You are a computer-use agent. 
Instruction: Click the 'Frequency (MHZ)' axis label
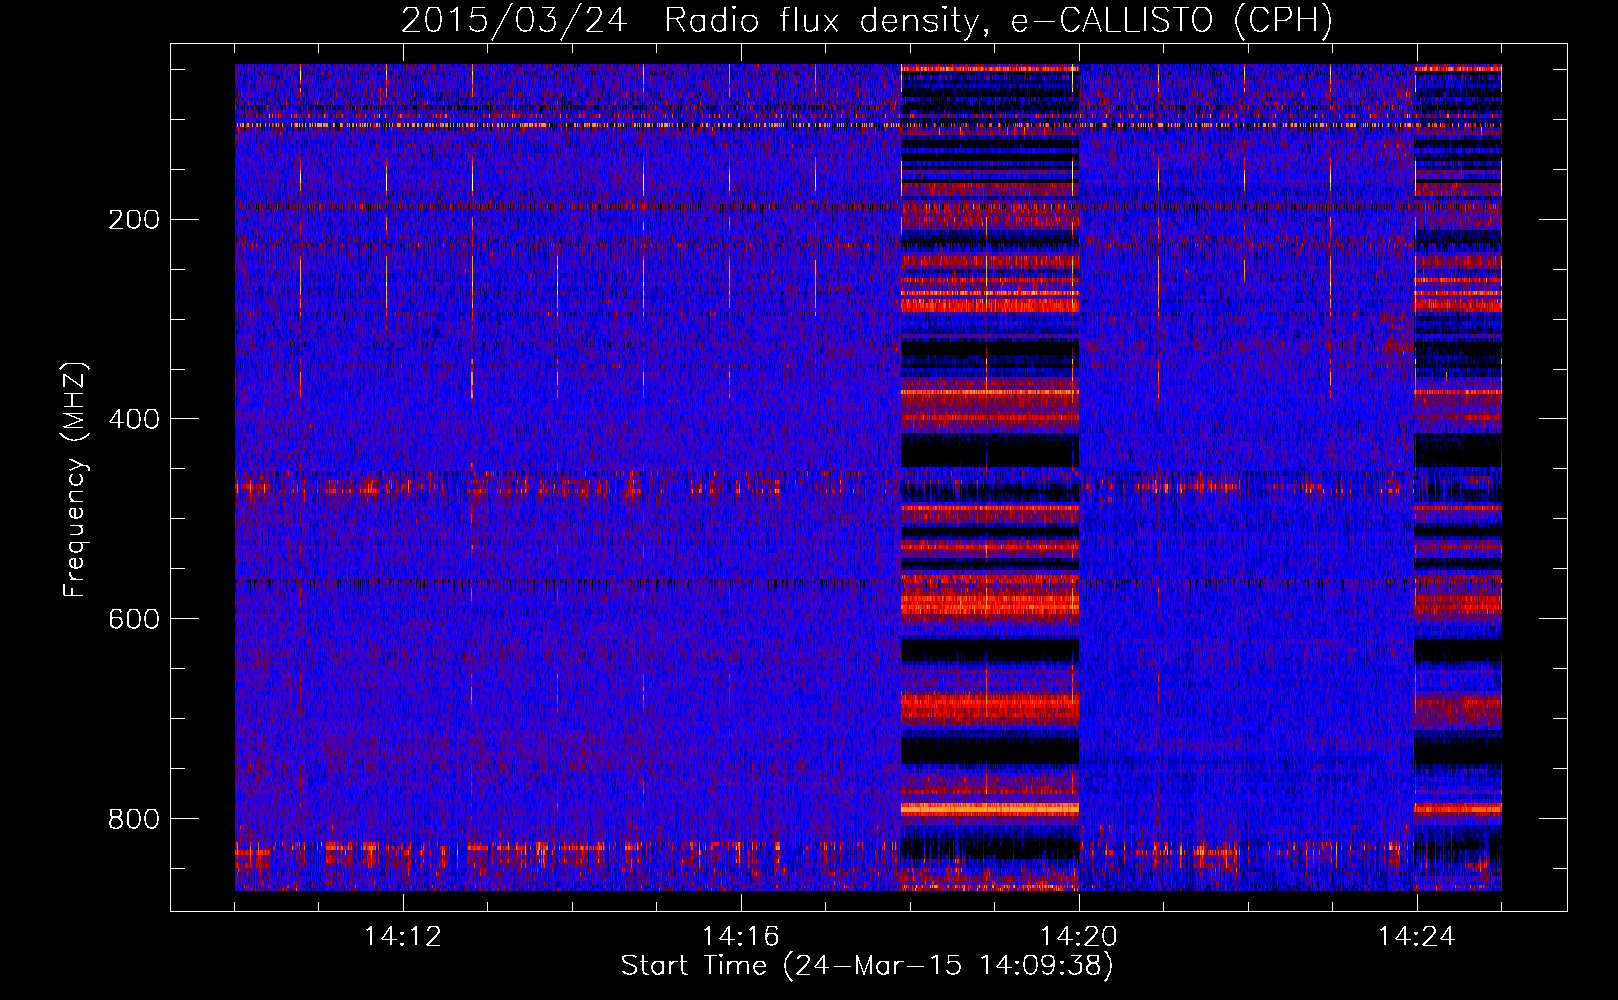pyautogui.click(x=74, y=480)
